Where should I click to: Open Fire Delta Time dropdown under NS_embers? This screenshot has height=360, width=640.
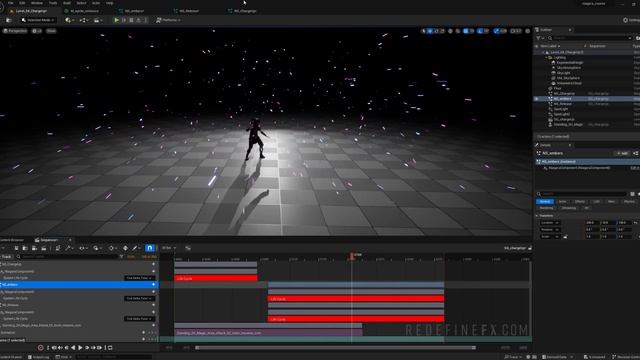tap(139, 298)
